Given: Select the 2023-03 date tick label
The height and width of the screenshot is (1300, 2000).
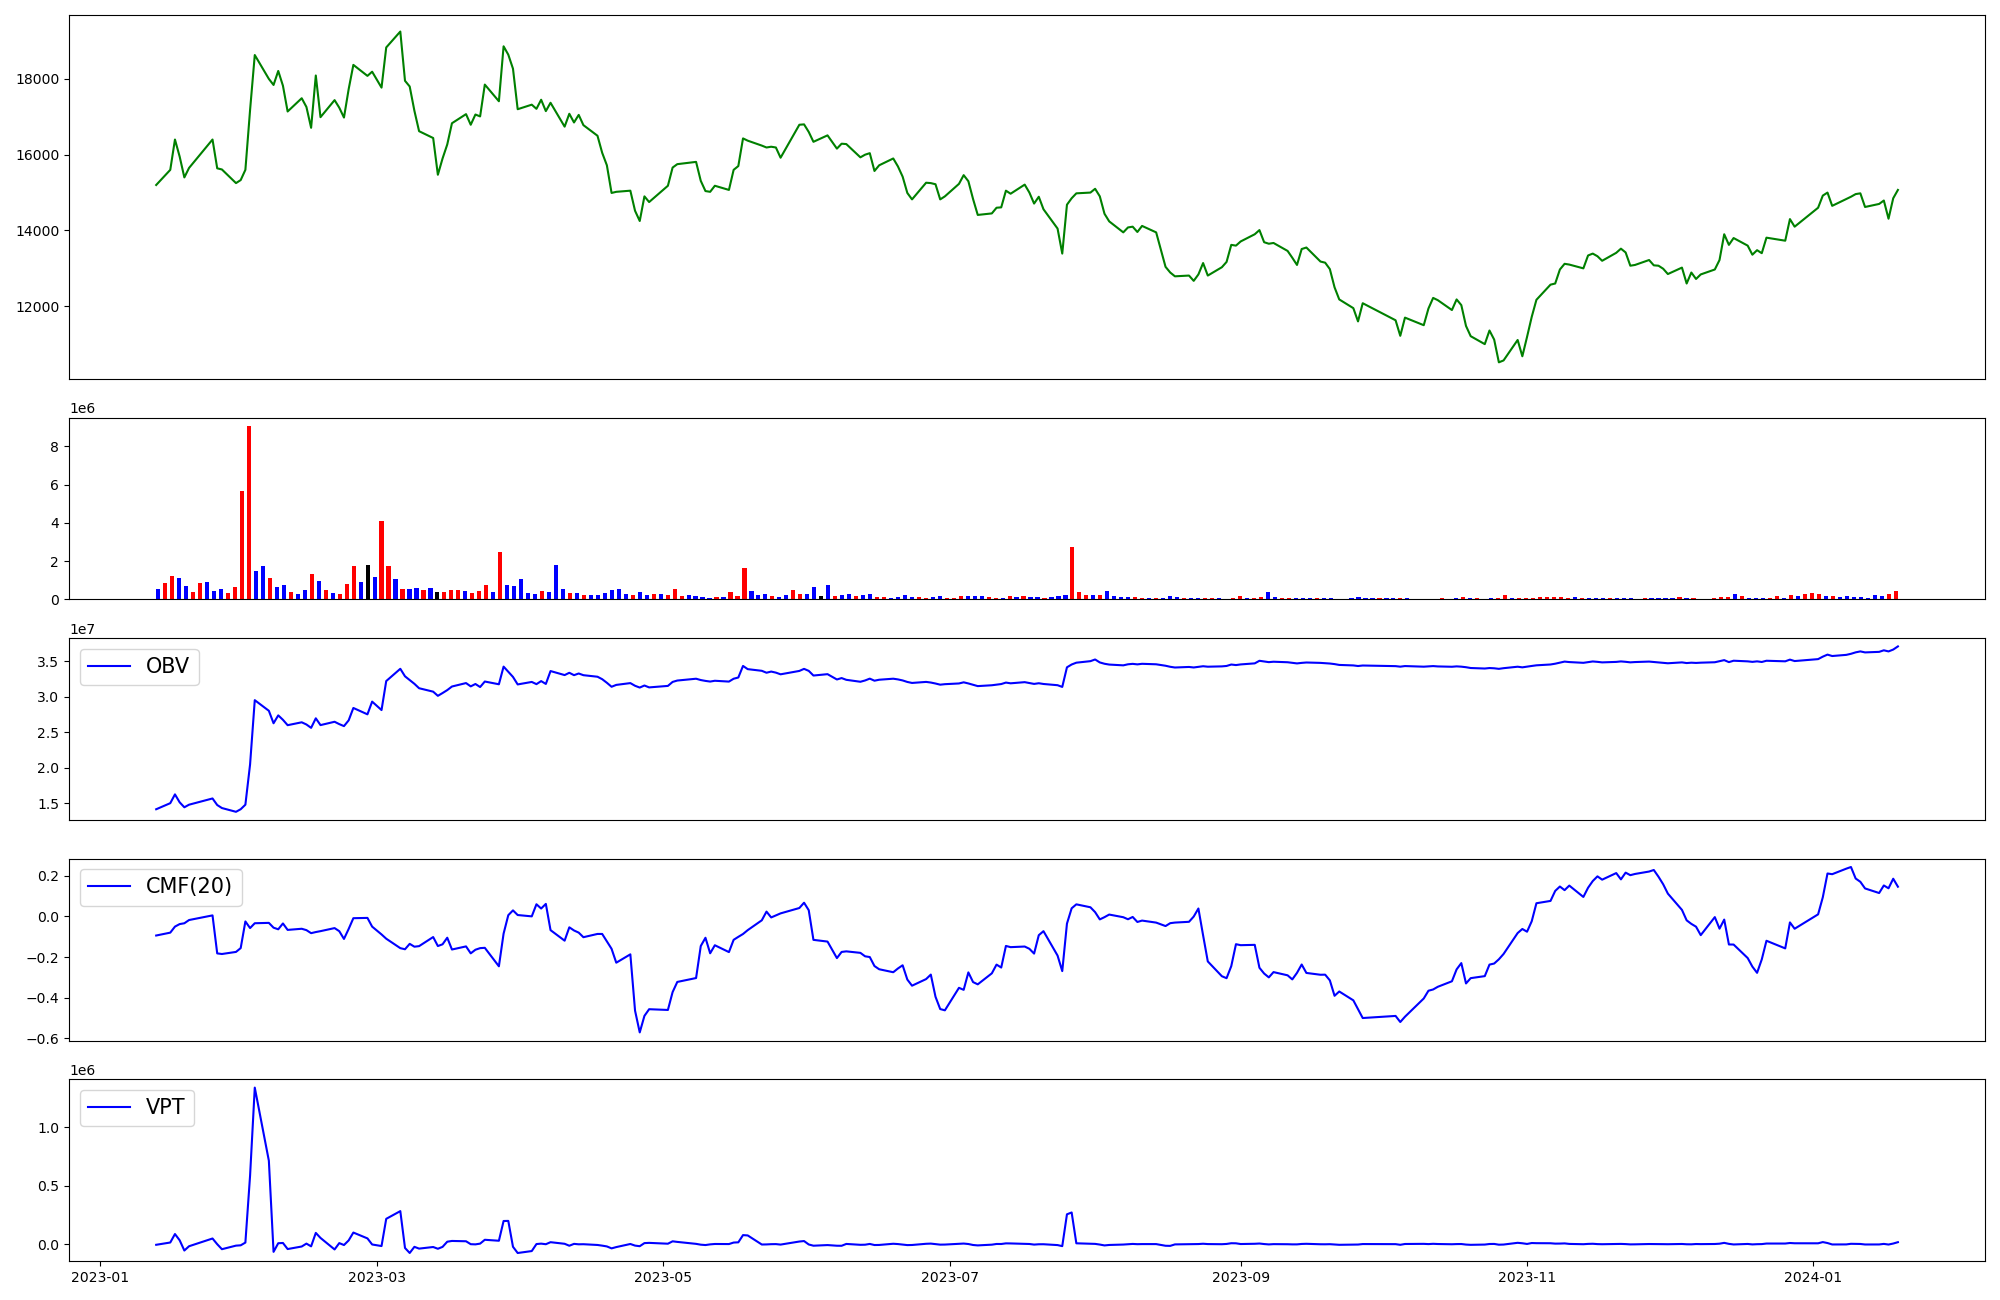Looking at the screenshot, I should click(x=377, y=1277).
